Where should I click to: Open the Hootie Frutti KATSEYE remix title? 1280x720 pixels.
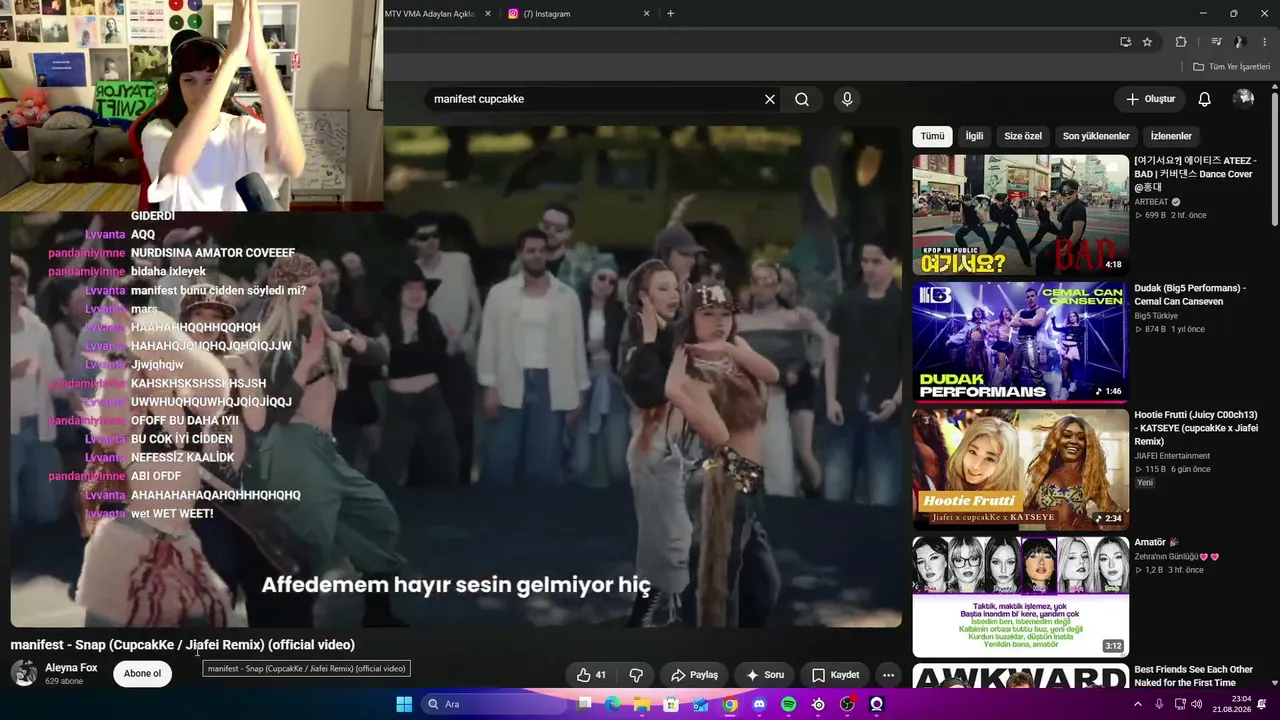1196,428
